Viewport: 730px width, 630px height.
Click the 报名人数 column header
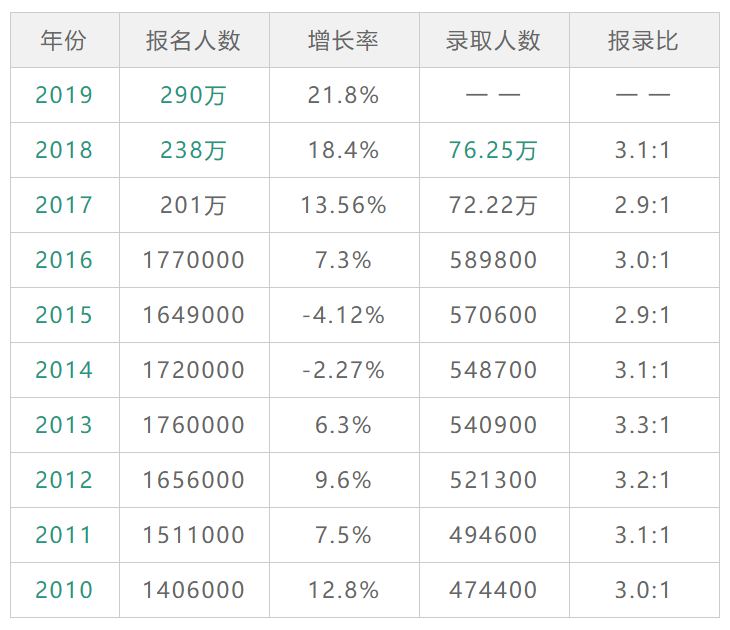point(194,41)
